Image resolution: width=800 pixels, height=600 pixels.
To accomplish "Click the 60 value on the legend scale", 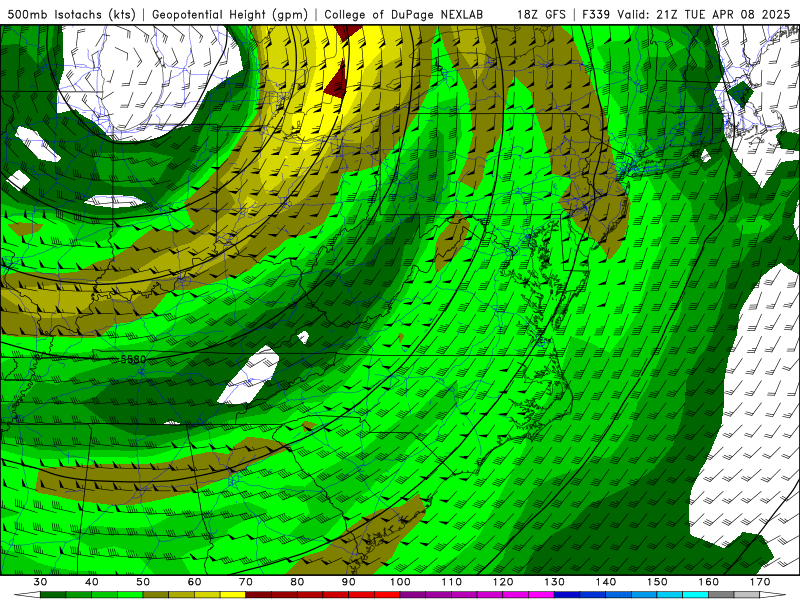I will click(x=194, y=582).
